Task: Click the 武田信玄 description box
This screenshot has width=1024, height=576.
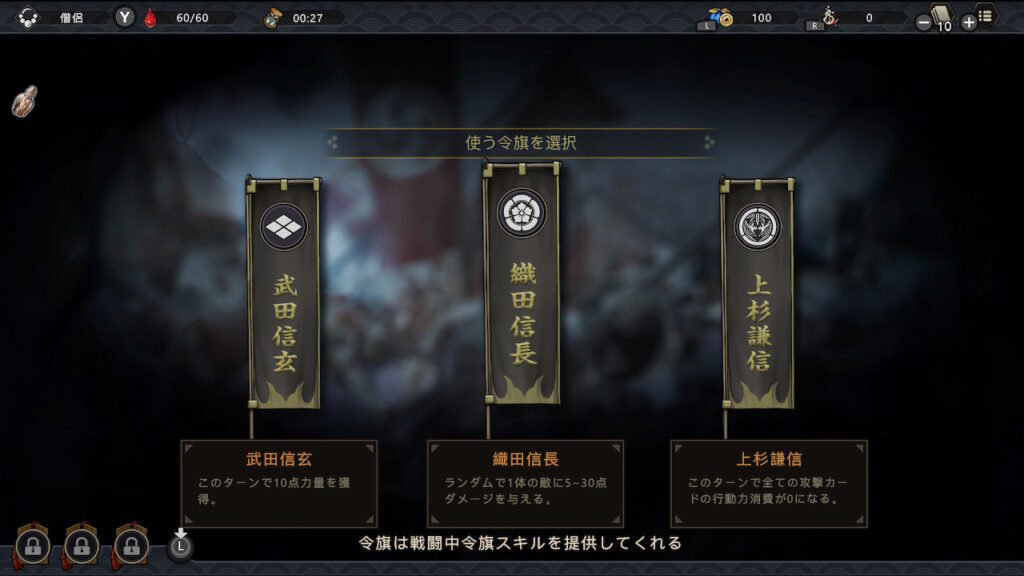Action: click(280, 483)
